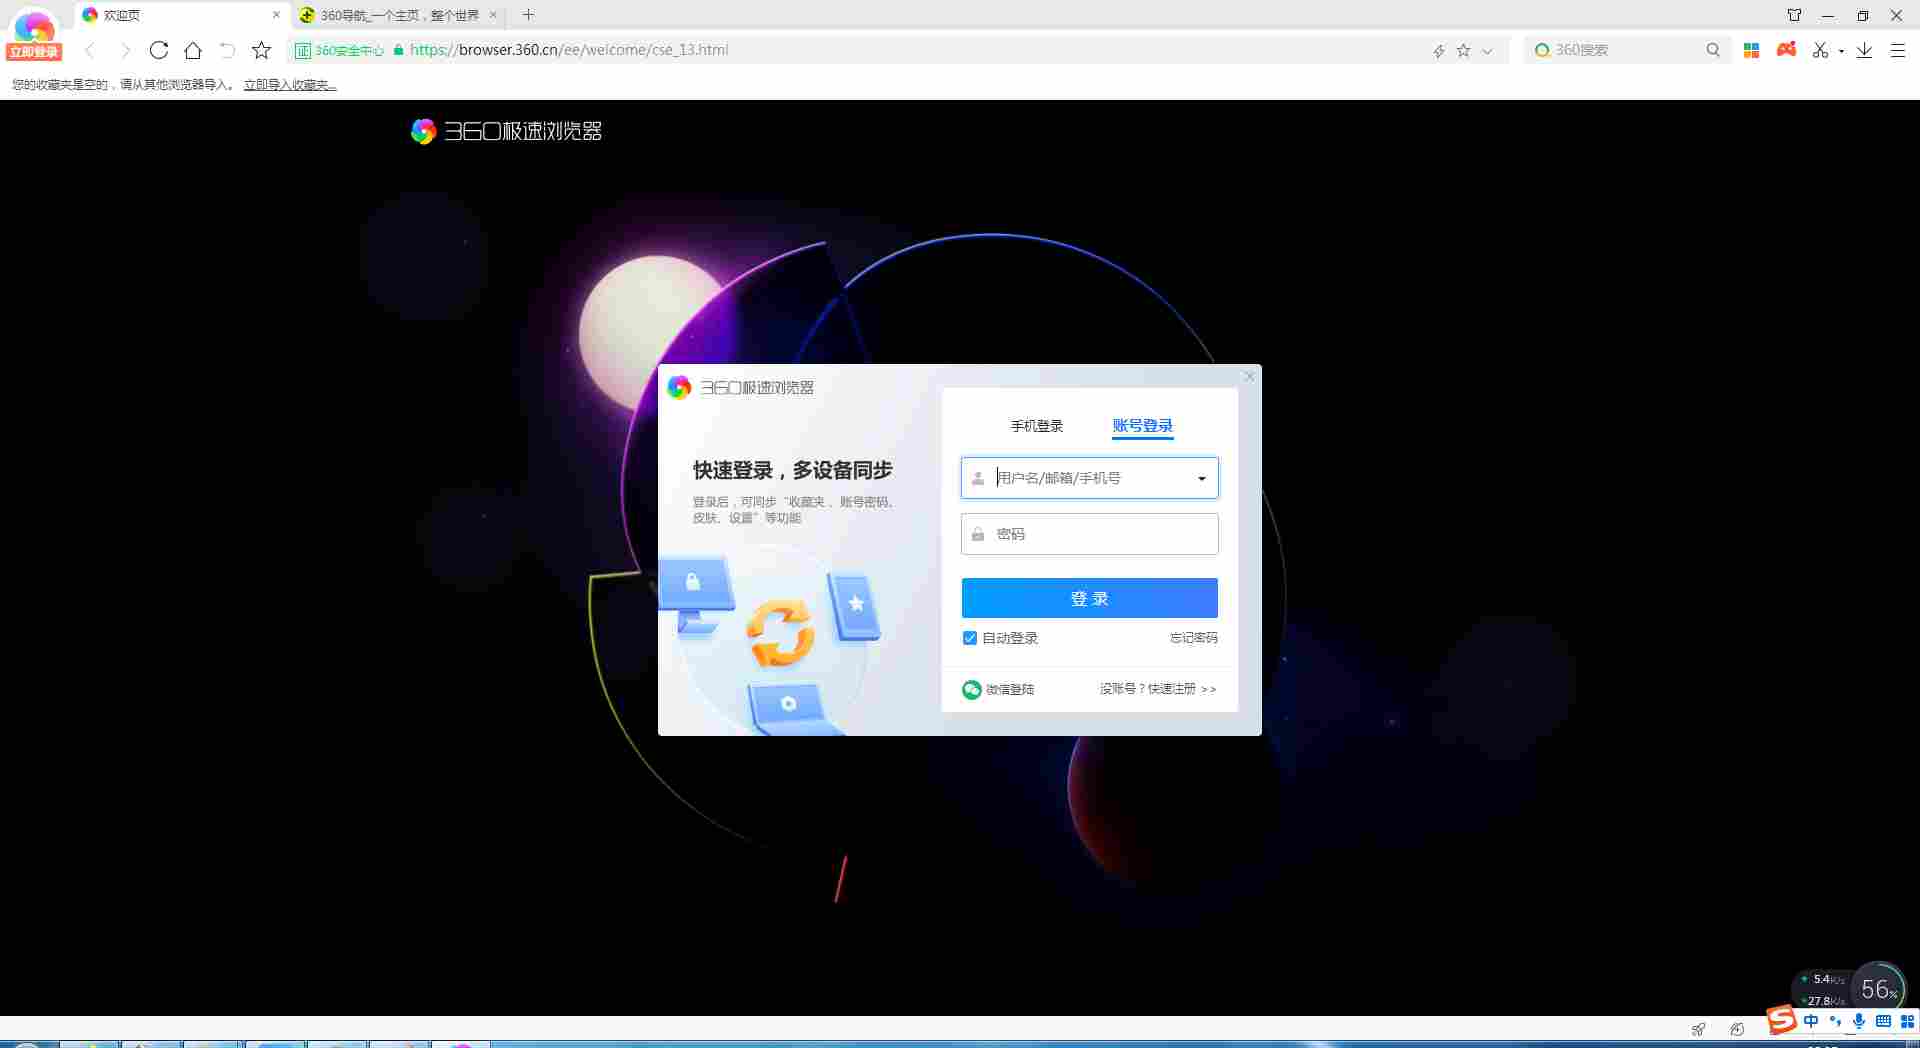
Task: Expand the username account history dropdown arrow
Action: tap(1201, 479)
